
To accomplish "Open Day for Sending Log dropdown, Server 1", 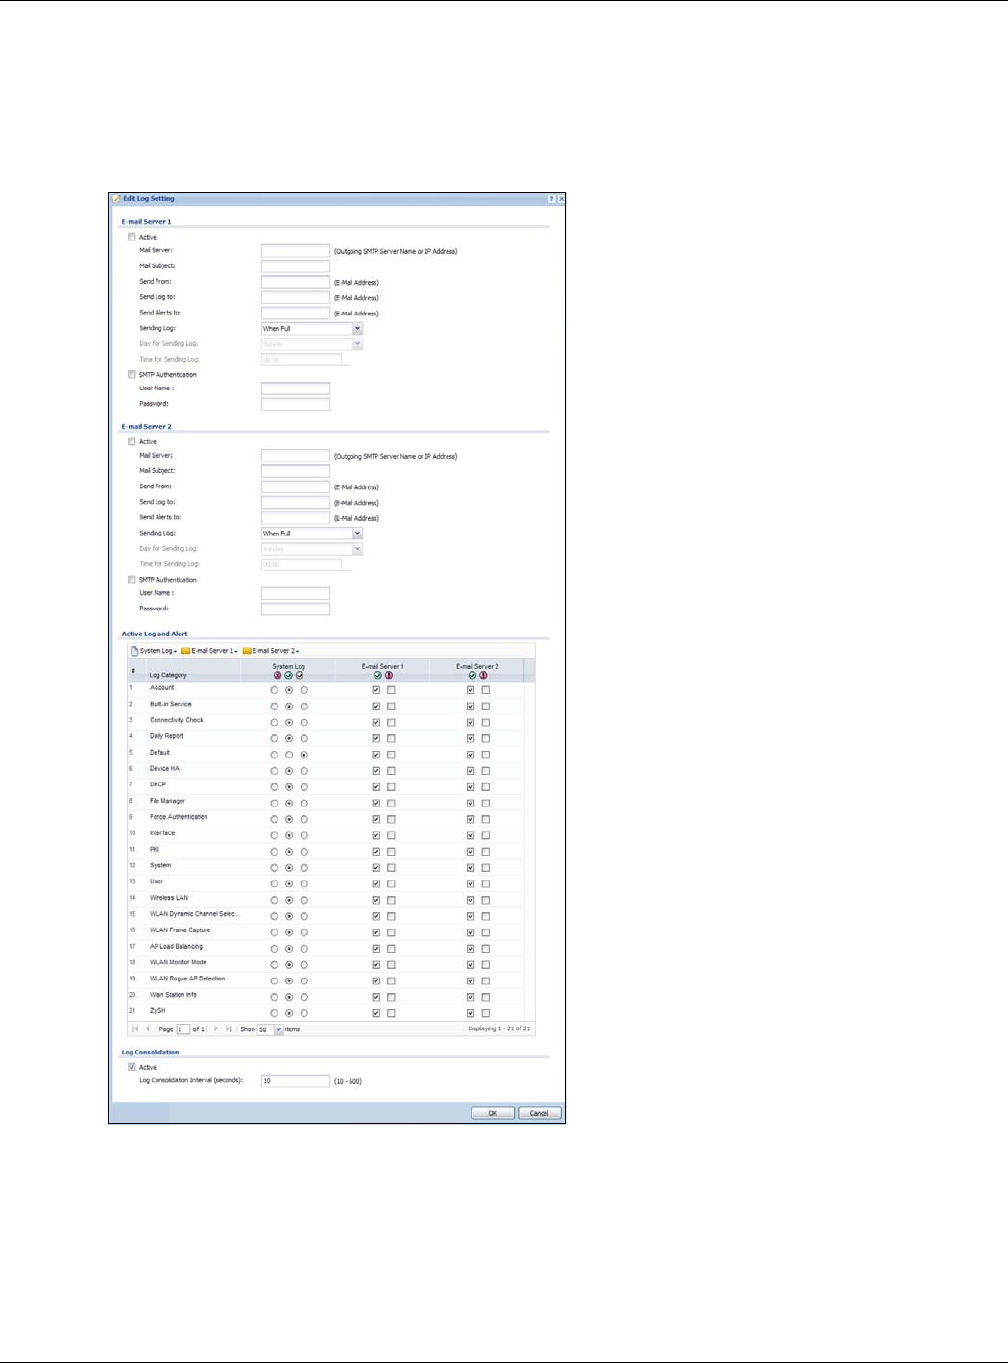I will point(357,344).
